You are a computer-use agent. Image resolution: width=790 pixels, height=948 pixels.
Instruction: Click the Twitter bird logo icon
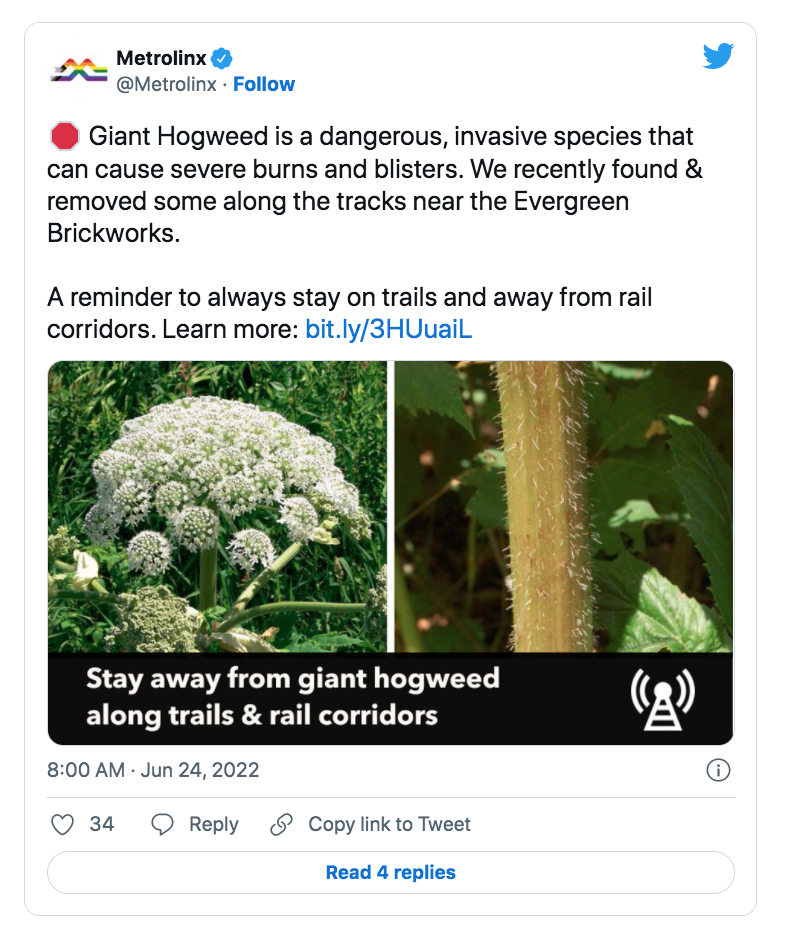pyautogui.click(x=718, y=56)
